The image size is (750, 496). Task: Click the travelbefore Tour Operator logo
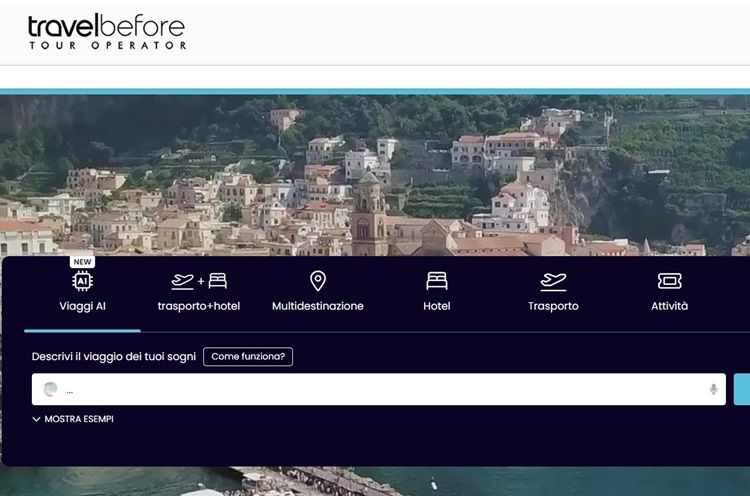tap(106, 32)
